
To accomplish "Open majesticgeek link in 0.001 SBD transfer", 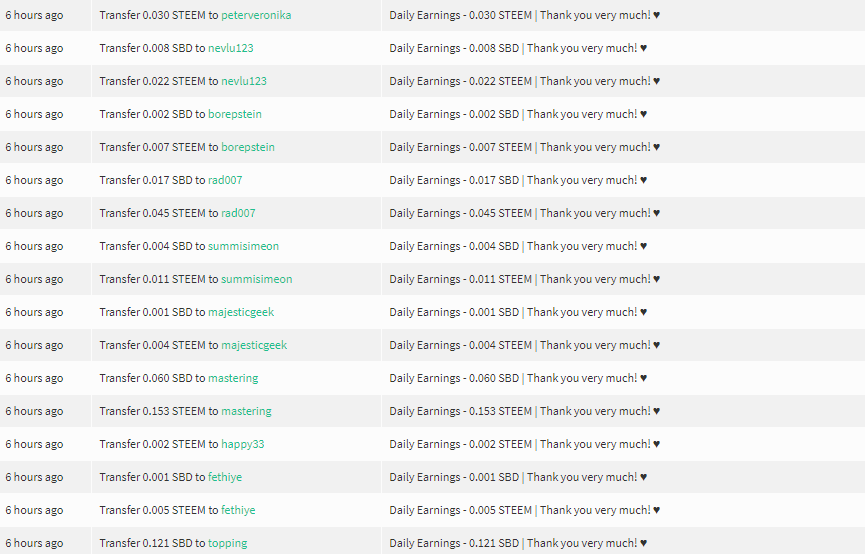I will pos(241,313).
